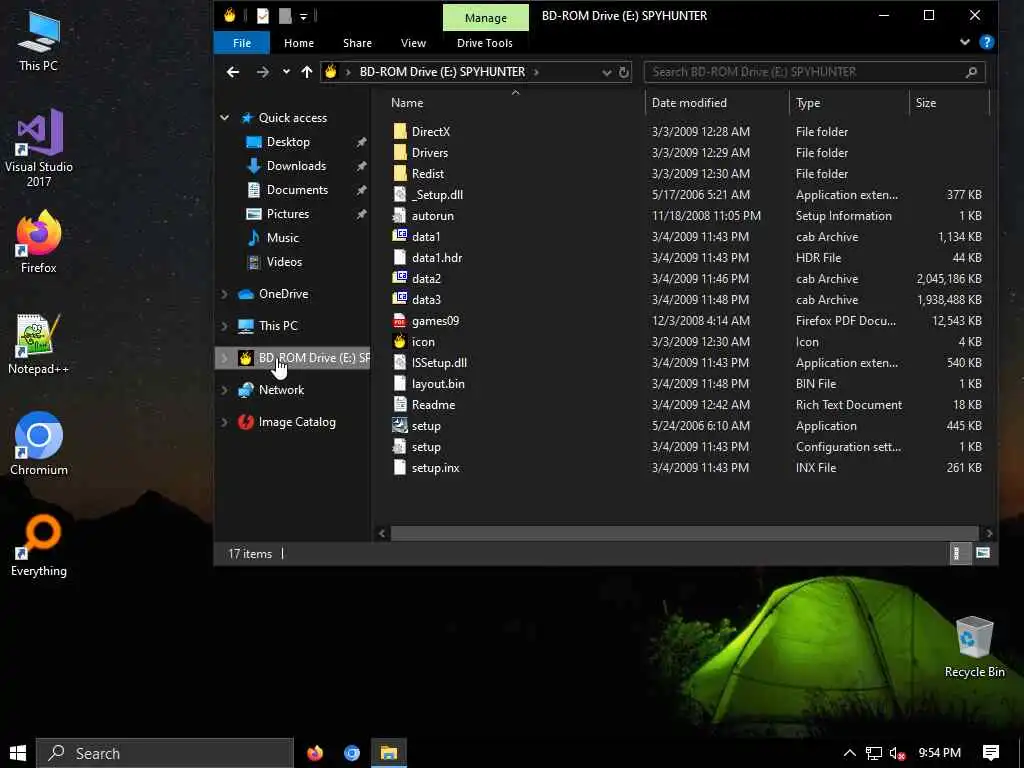This screenshot has height=768, width=1024.
Task: Click New folder icon in title bar
Action: tap(285, 16)
